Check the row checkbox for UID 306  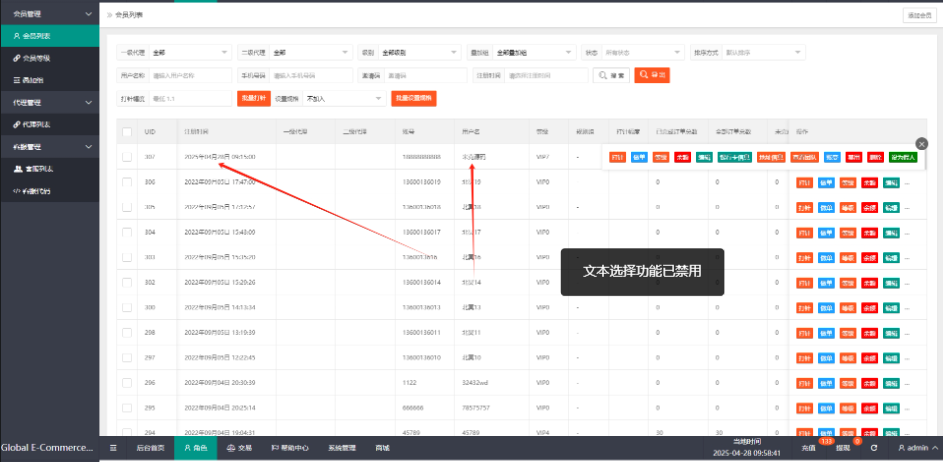[x=127, y=182]
